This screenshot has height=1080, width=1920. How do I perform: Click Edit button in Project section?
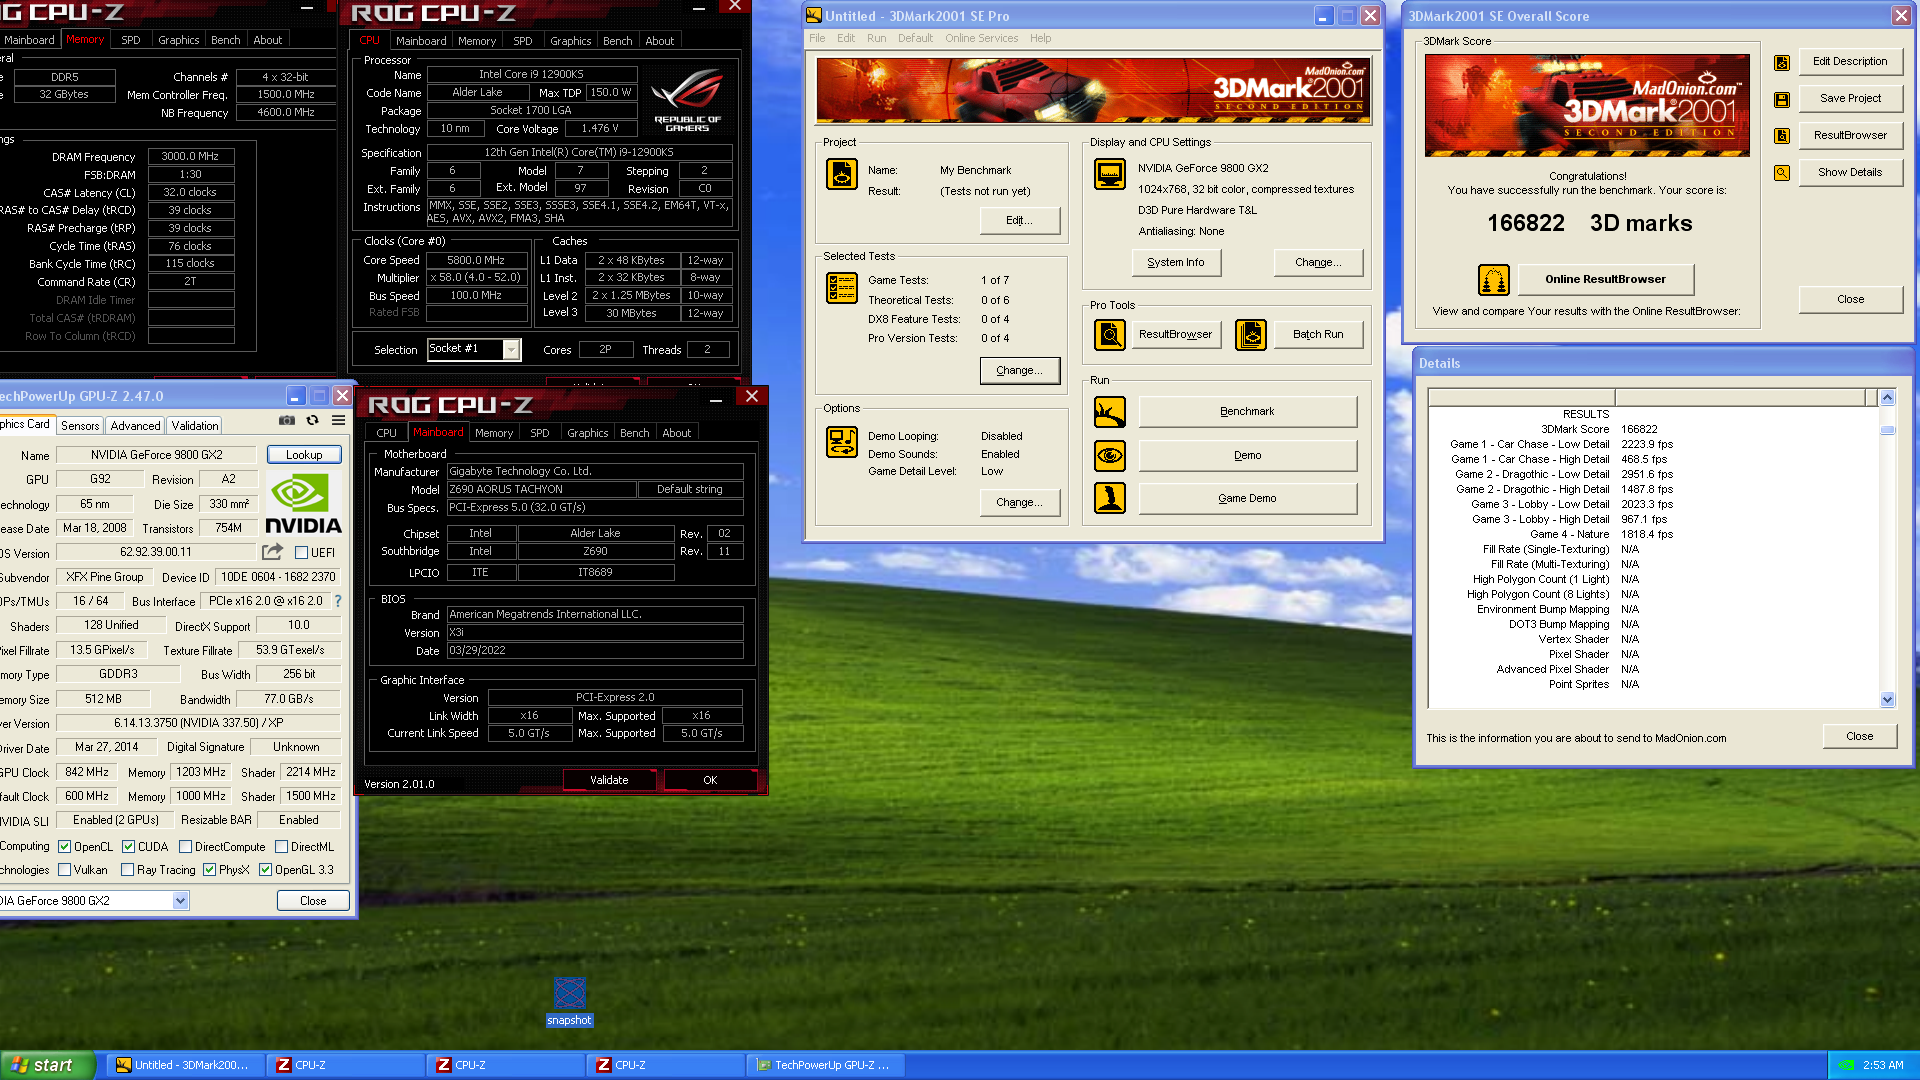point(1019,220)
